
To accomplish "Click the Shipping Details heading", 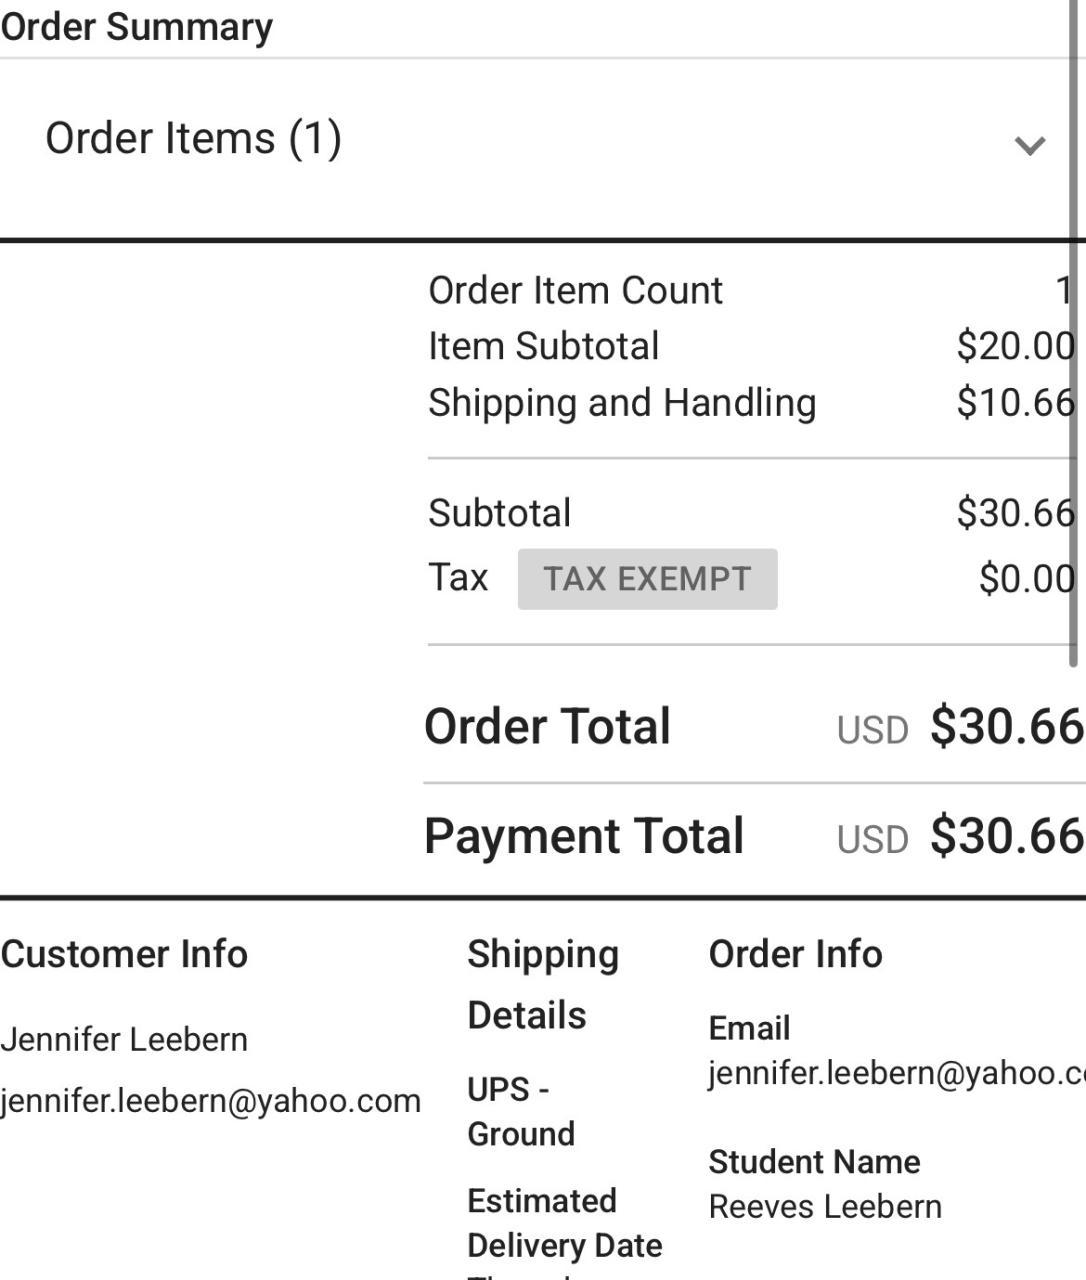I will click(543, 984).
